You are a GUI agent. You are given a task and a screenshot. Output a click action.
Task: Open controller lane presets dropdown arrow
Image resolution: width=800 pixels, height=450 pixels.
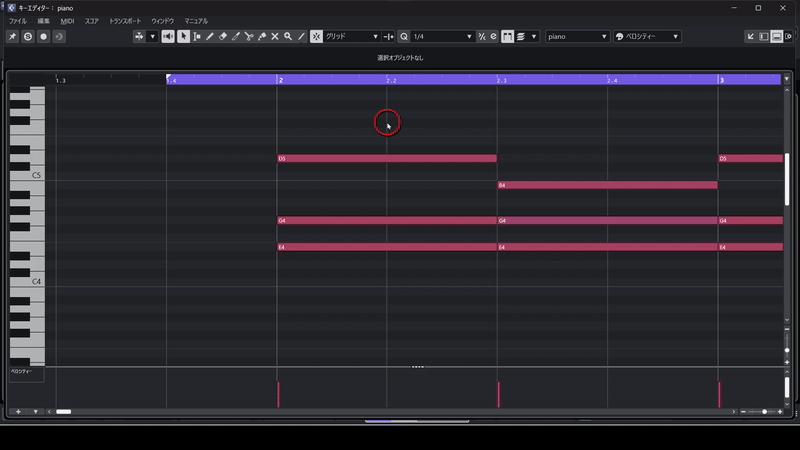35,411
